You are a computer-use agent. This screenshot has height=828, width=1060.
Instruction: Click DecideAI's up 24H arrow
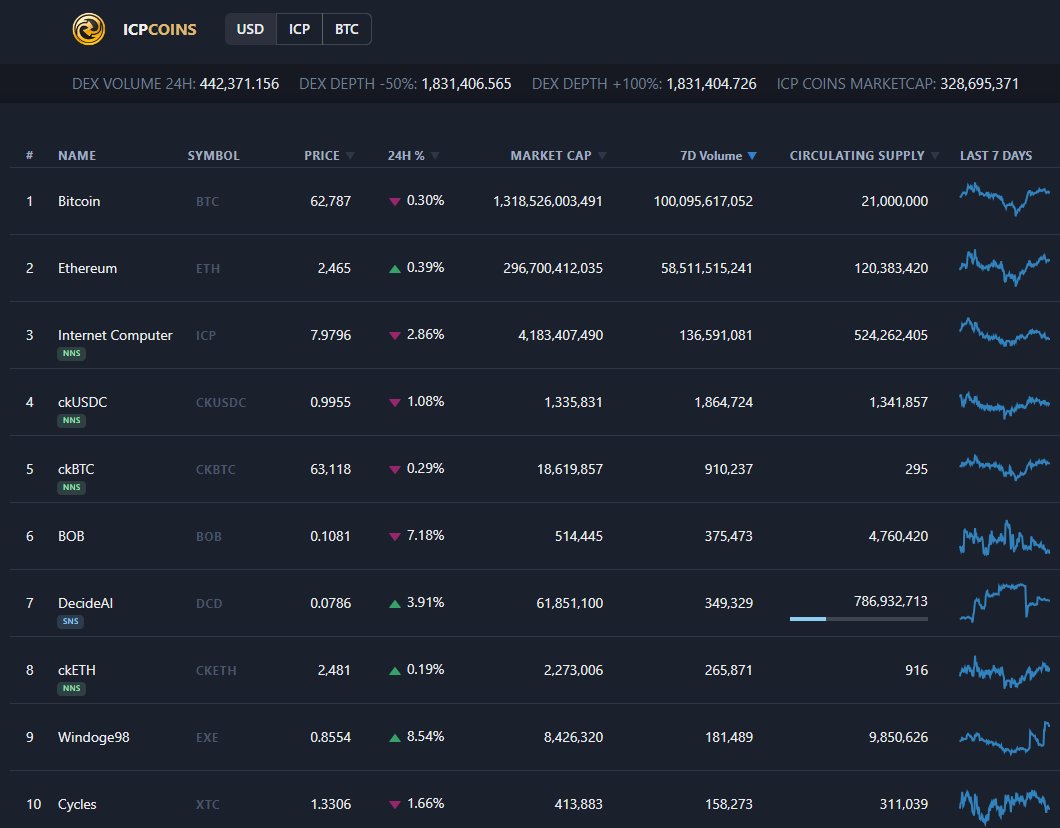[395, 604]
